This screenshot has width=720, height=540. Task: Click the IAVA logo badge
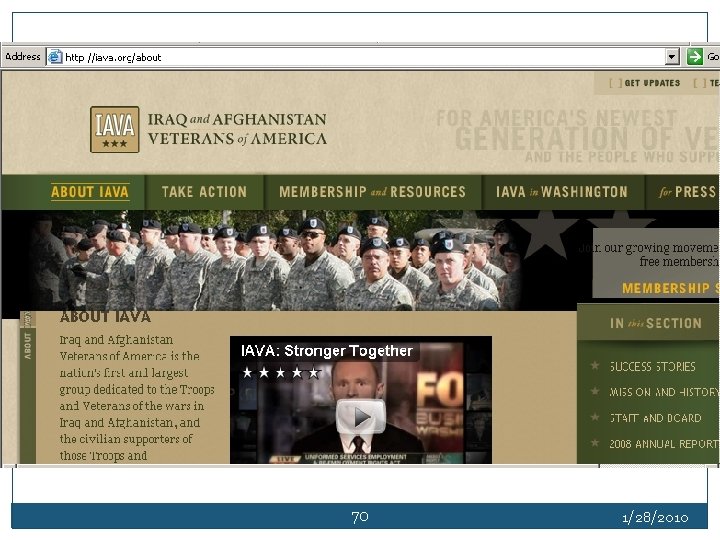[114, 129]
